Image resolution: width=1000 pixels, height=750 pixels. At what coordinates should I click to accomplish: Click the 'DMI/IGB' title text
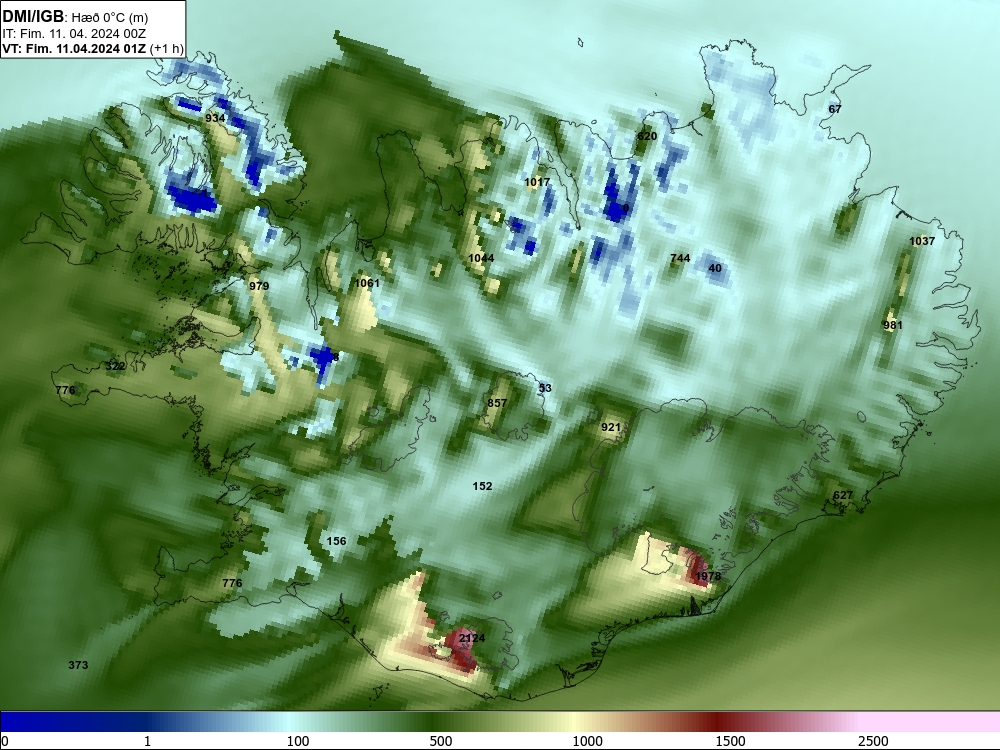pyautogui.click(x=33, y=17)
